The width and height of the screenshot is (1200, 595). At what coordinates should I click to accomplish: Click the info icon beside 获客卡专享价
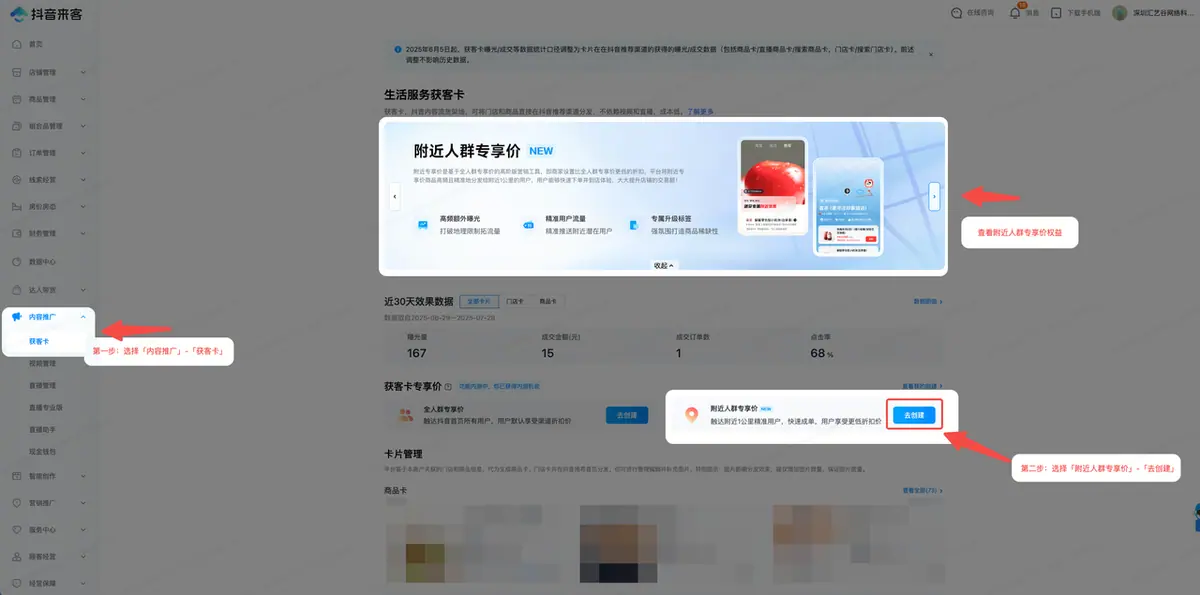coord(449,385)
